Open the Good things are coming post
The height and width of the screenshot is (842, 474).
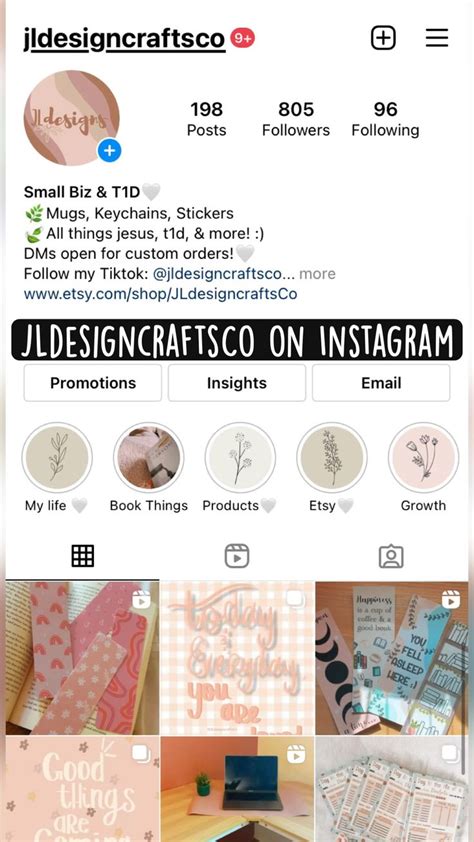[x=82, y=789]
